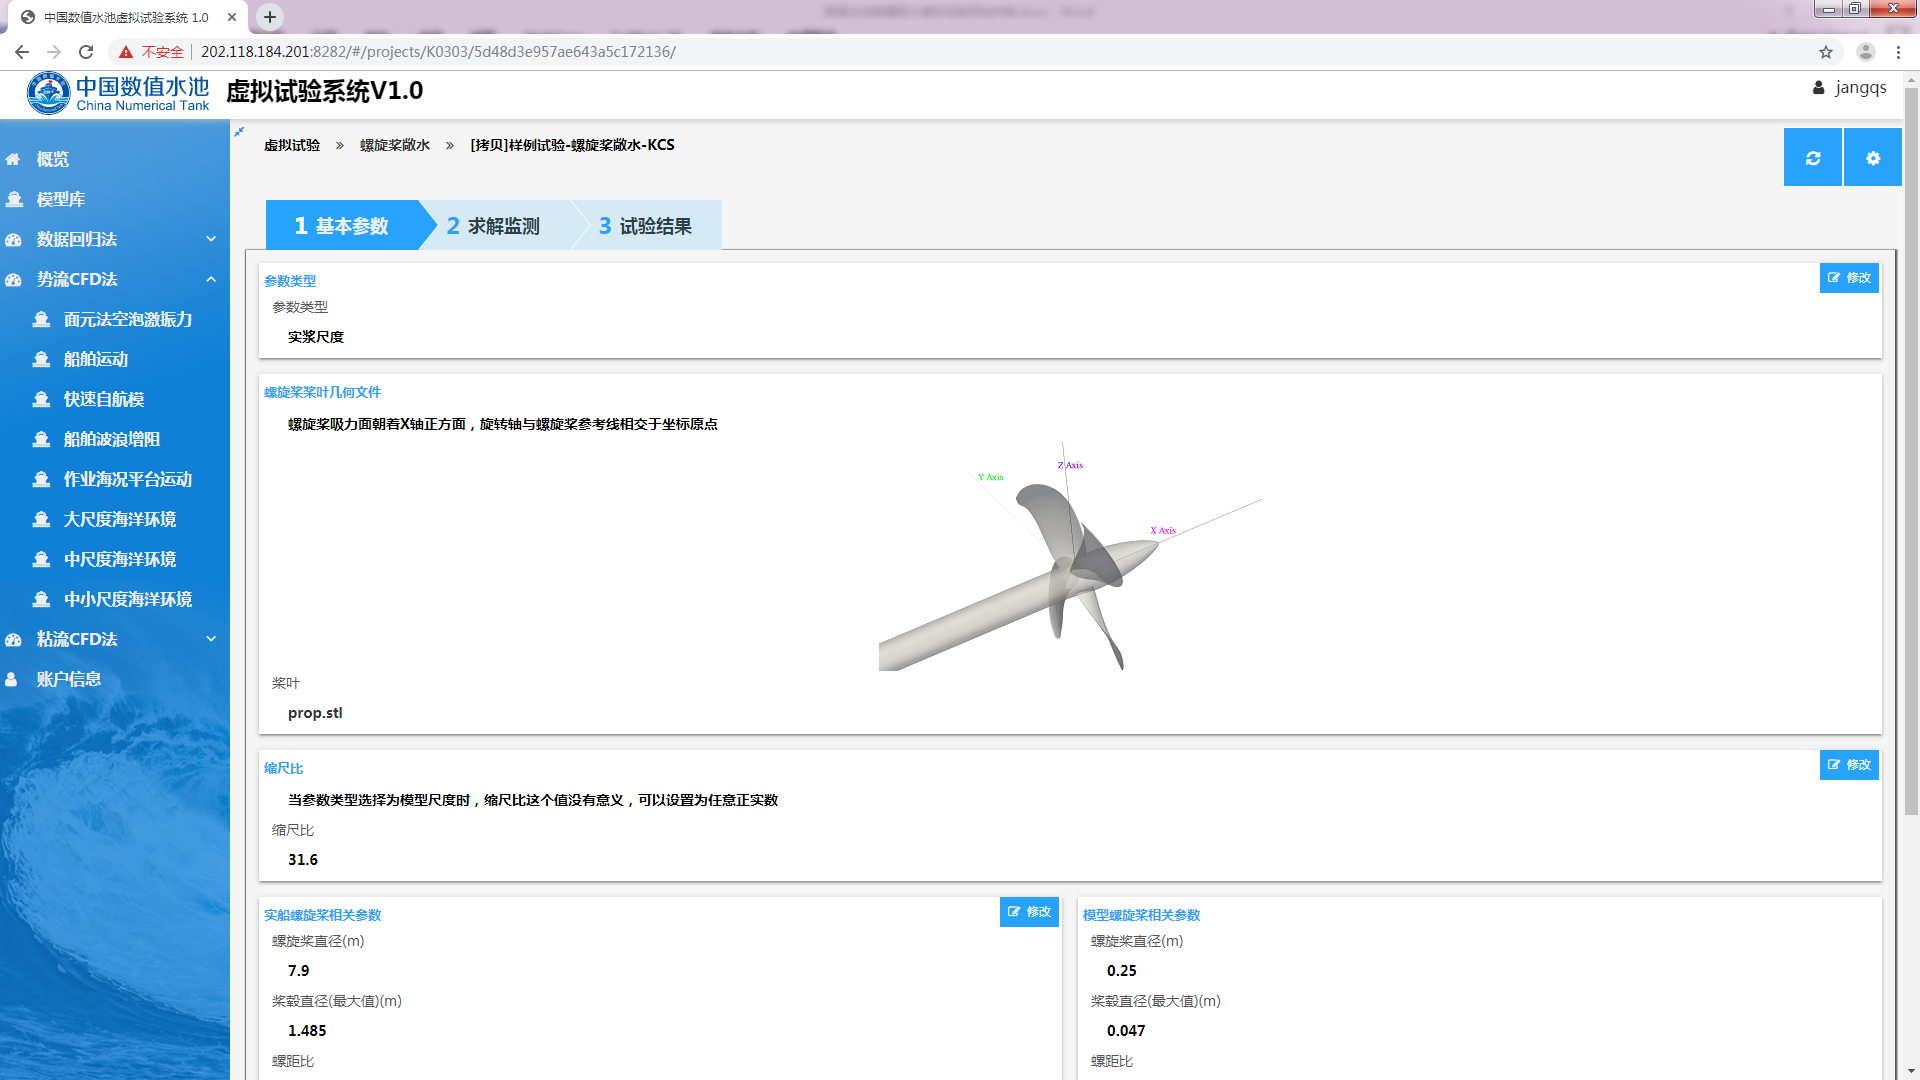Open 螺旋桨敞水 breadcrumb link

coord(394,145)
